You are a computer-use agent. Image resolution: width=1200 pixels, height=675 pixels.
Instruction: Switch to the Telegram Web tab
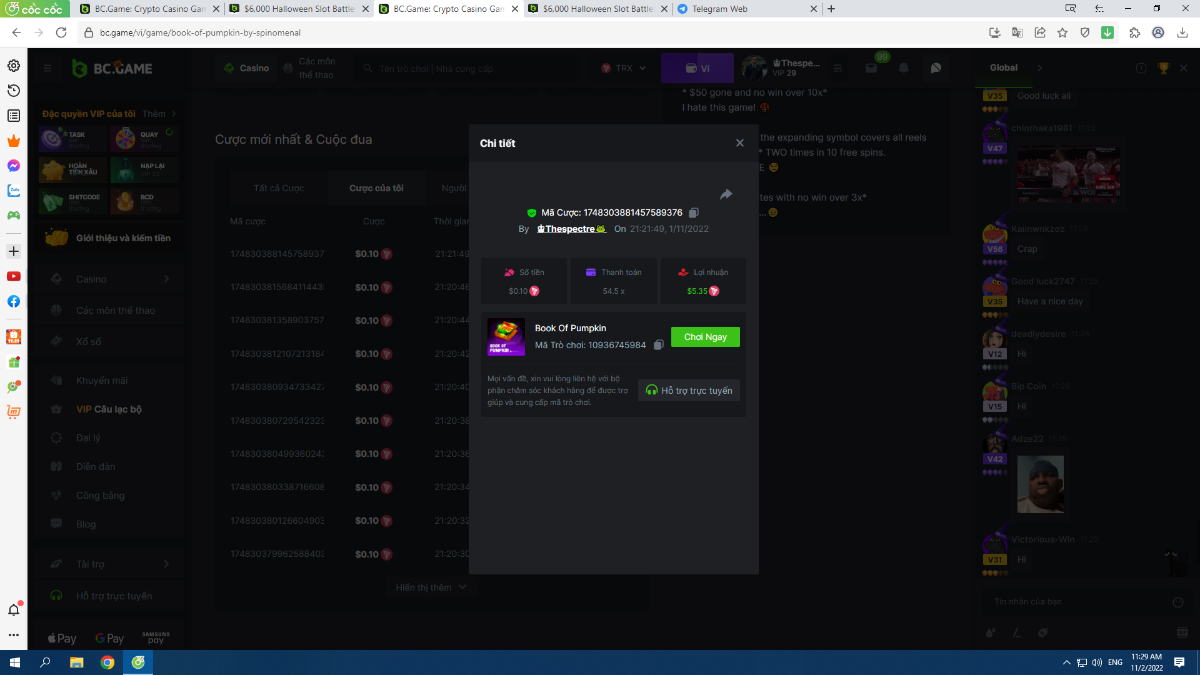745,9
